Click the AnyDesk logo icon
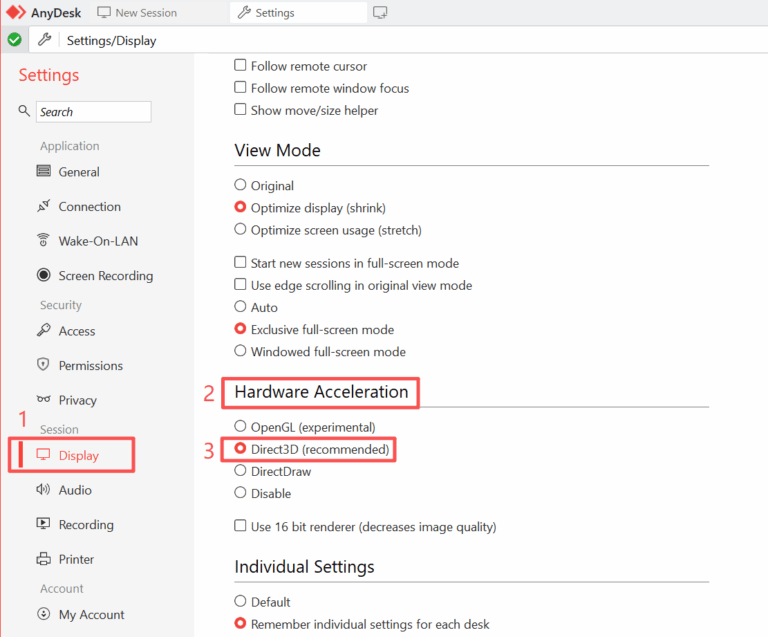This screenshot has width=768, height=637. coord(16,12)
